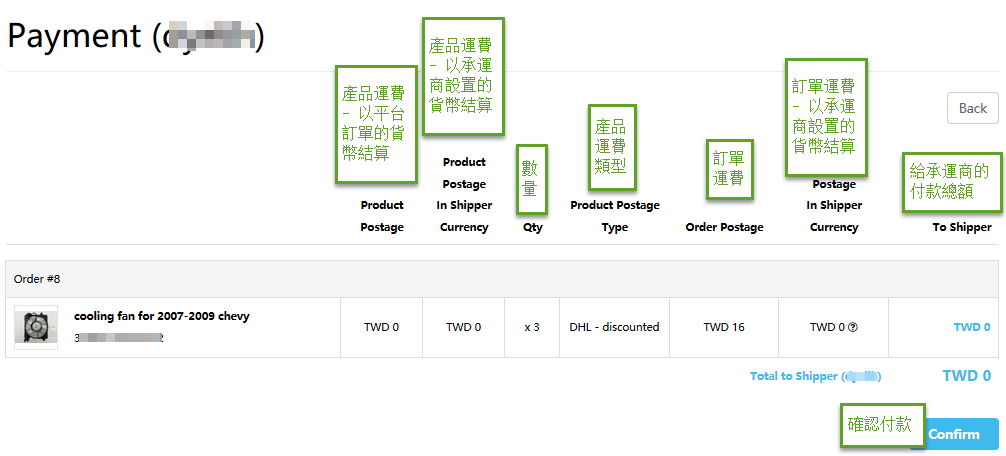Image resolution: width=1006 pixels, height=456 pixels.
Task: Open the cooling fan product thumbnail
Action: tap(36, 327)
